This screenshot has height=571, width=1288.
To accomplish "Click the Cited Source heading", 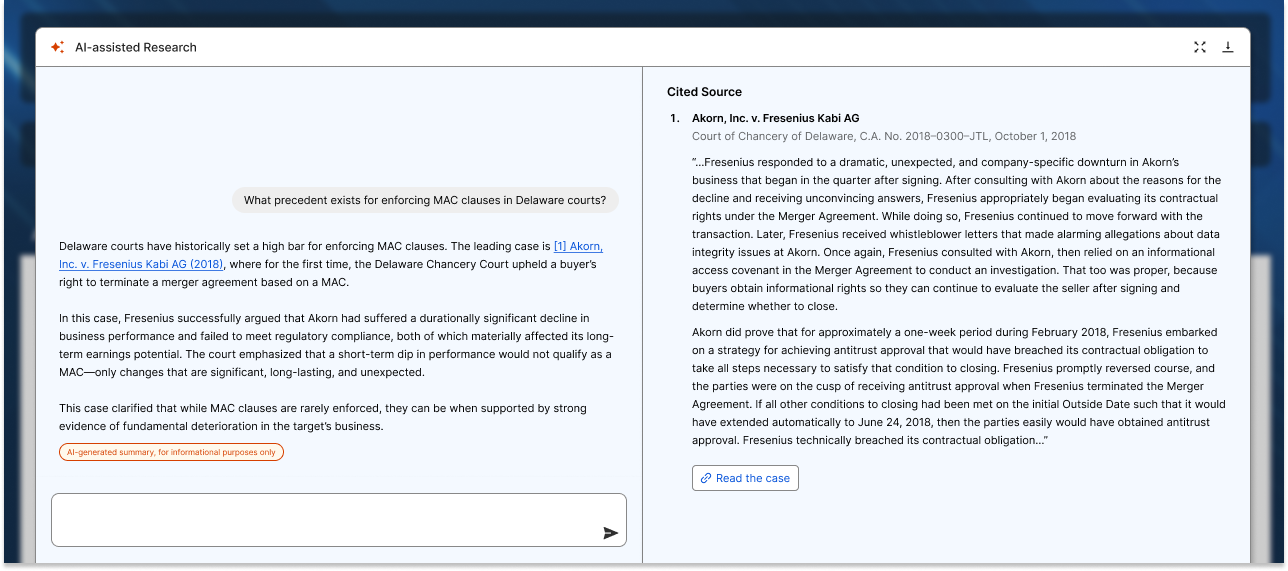I will coord(705,92).
